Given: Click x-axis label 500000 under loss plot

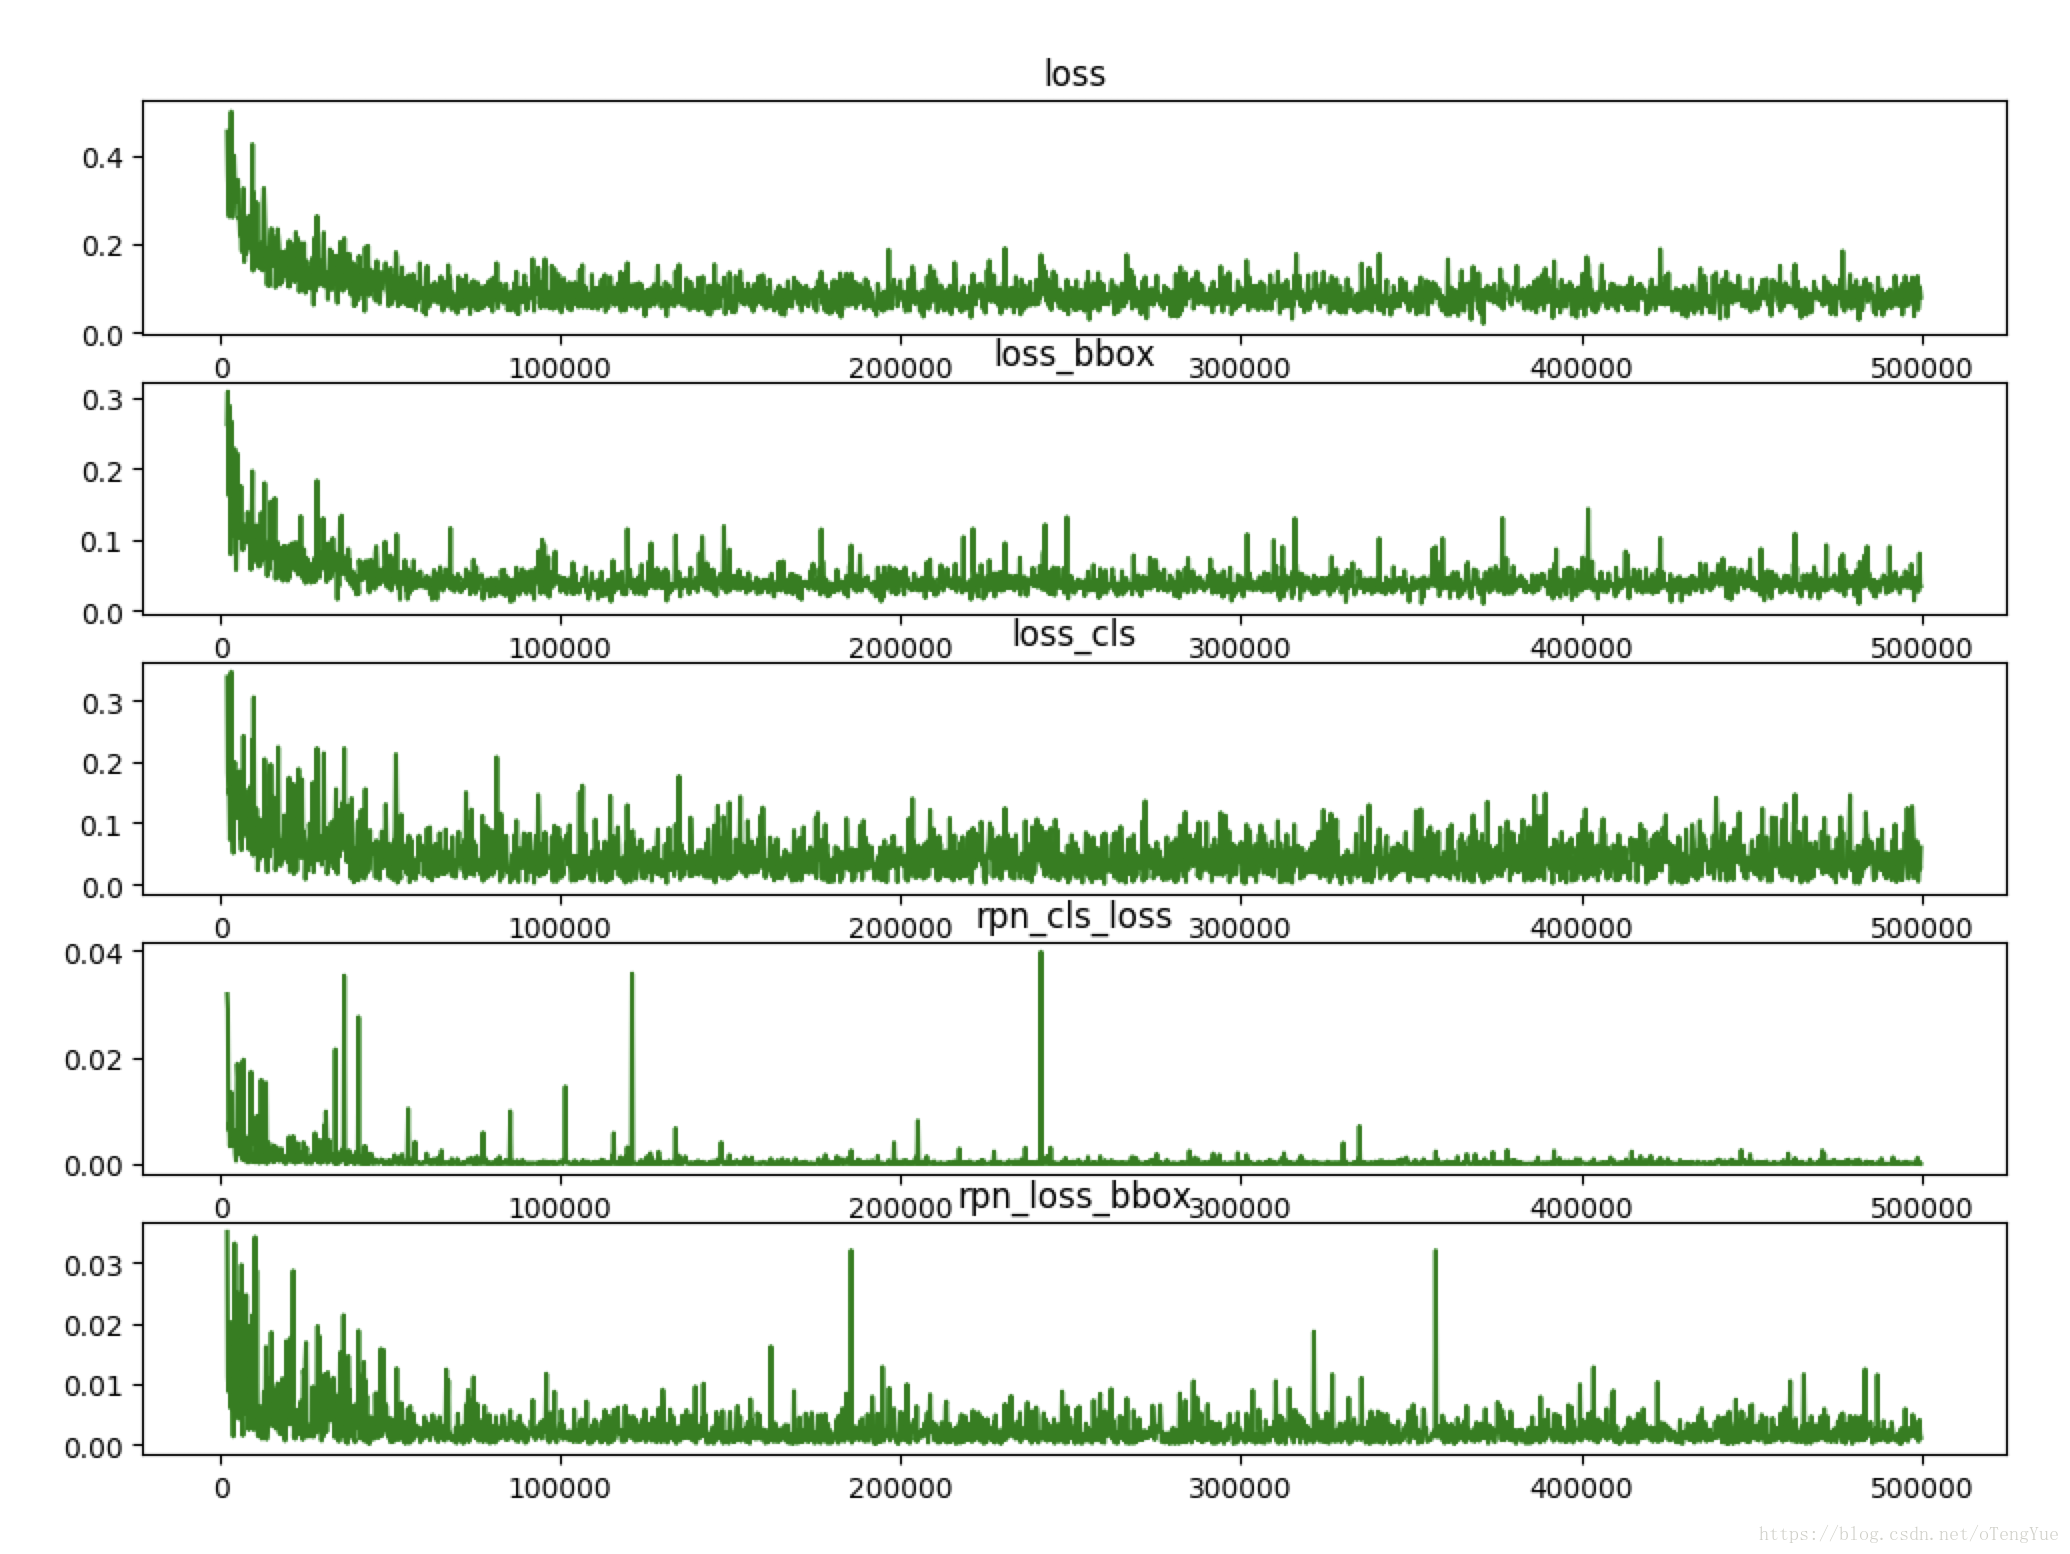Looking at the screenshot, I should (1921, 368).
